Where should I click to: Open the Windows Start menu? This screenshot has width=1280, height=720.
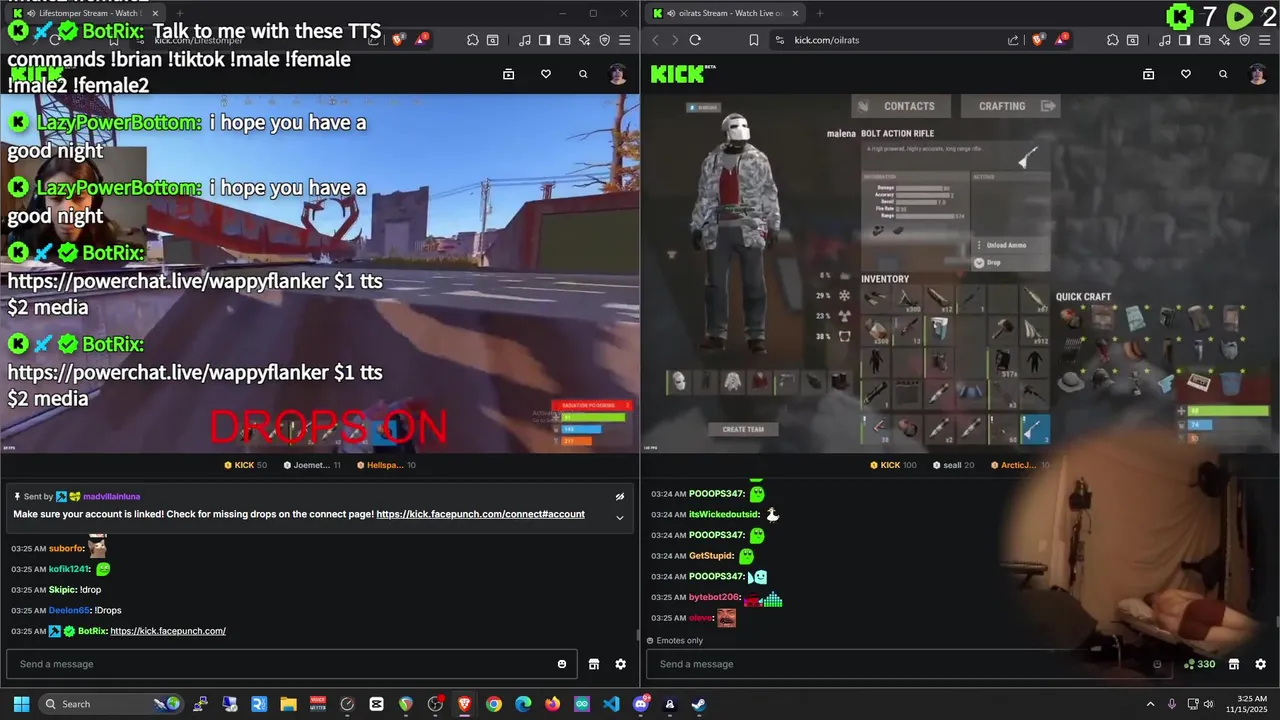pos(21,704)
